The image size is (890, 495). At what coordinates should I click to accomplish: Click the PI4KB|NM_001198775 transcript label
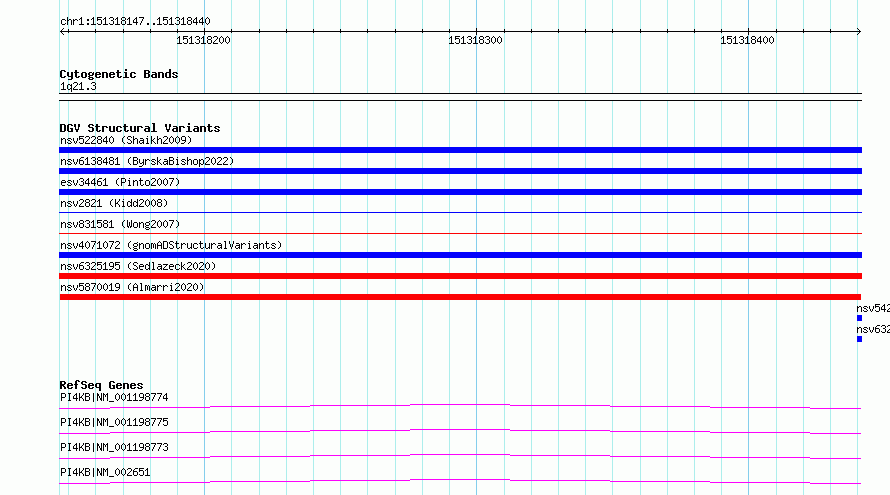tap(114, 422)
